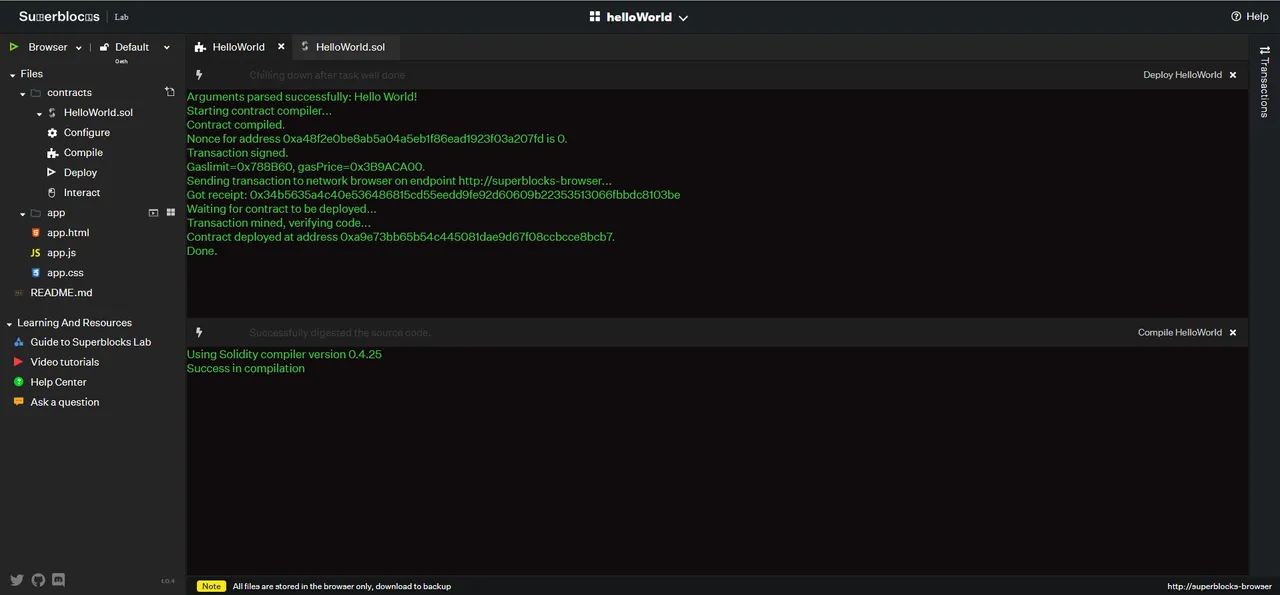Click the Compile puzzle-piece icon
The image size is (1280, 595).
pos(53,153)
